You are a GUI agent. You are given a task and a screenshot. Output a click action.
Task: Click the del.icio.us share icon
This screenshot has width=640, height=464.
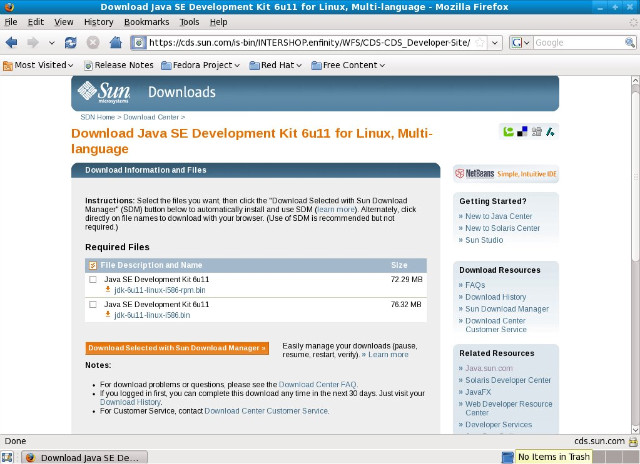point(522,131)
